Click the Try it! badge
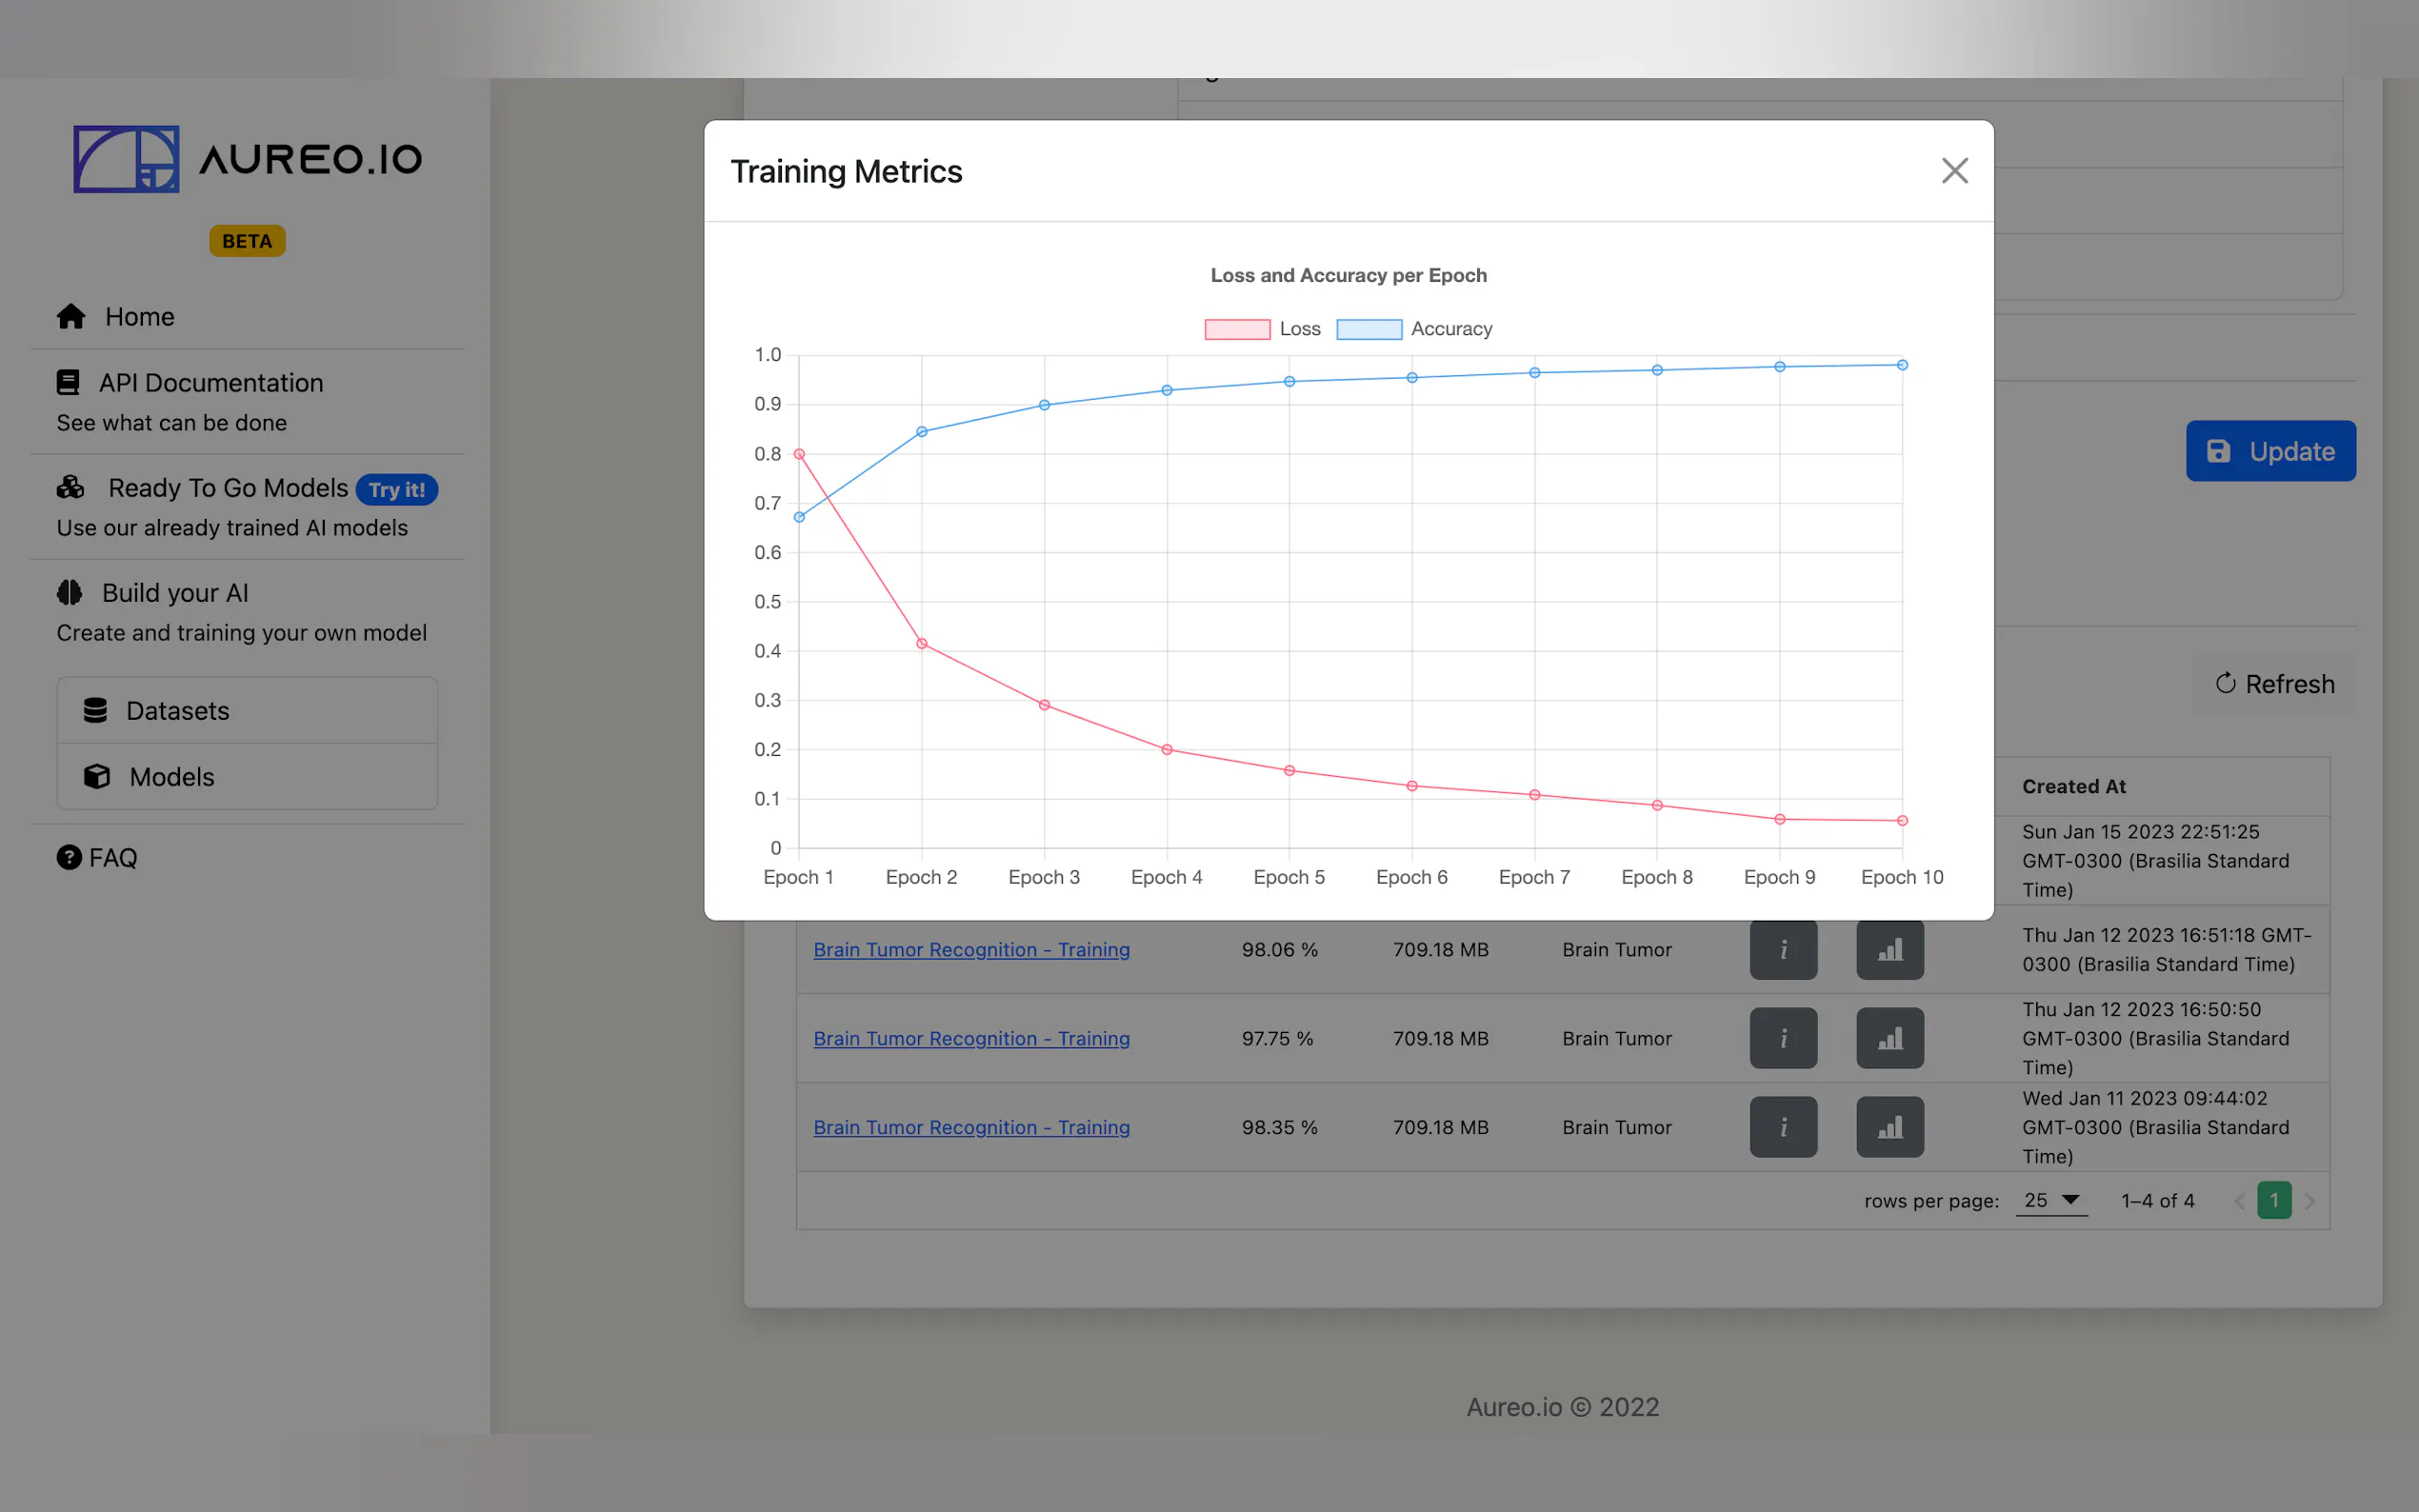The width and height of the screenshot is (2419, 1512). (x=396, y=489)
